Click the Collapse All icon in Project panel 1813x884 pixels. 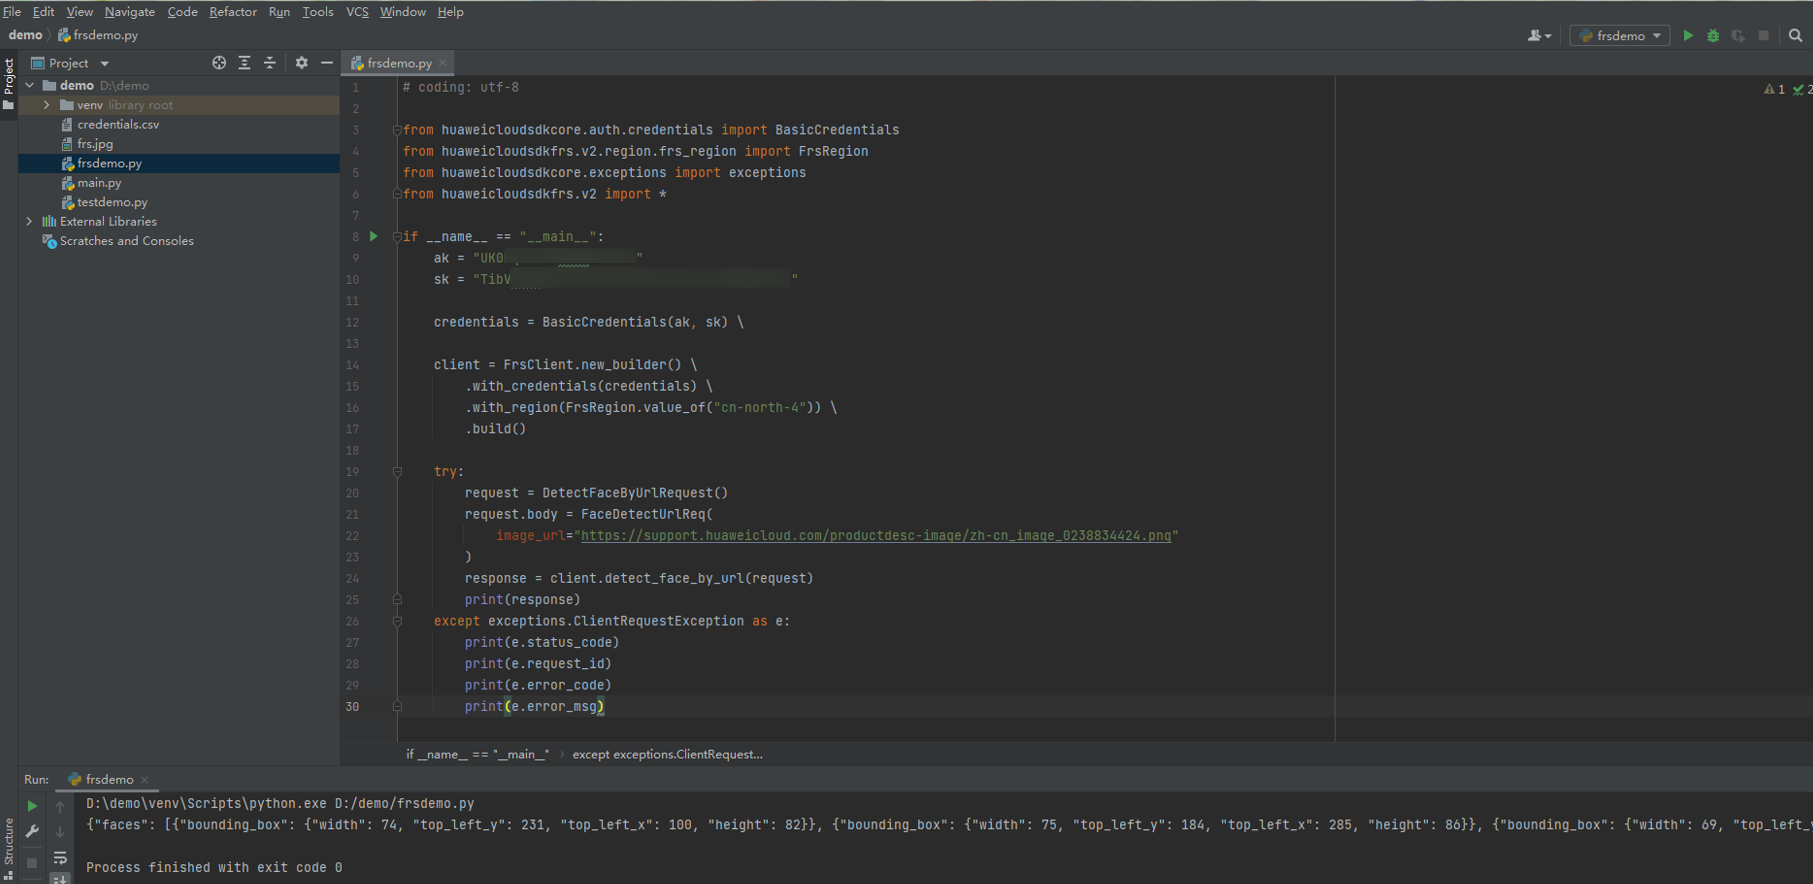pyautogui.click(x=270, y=62)
